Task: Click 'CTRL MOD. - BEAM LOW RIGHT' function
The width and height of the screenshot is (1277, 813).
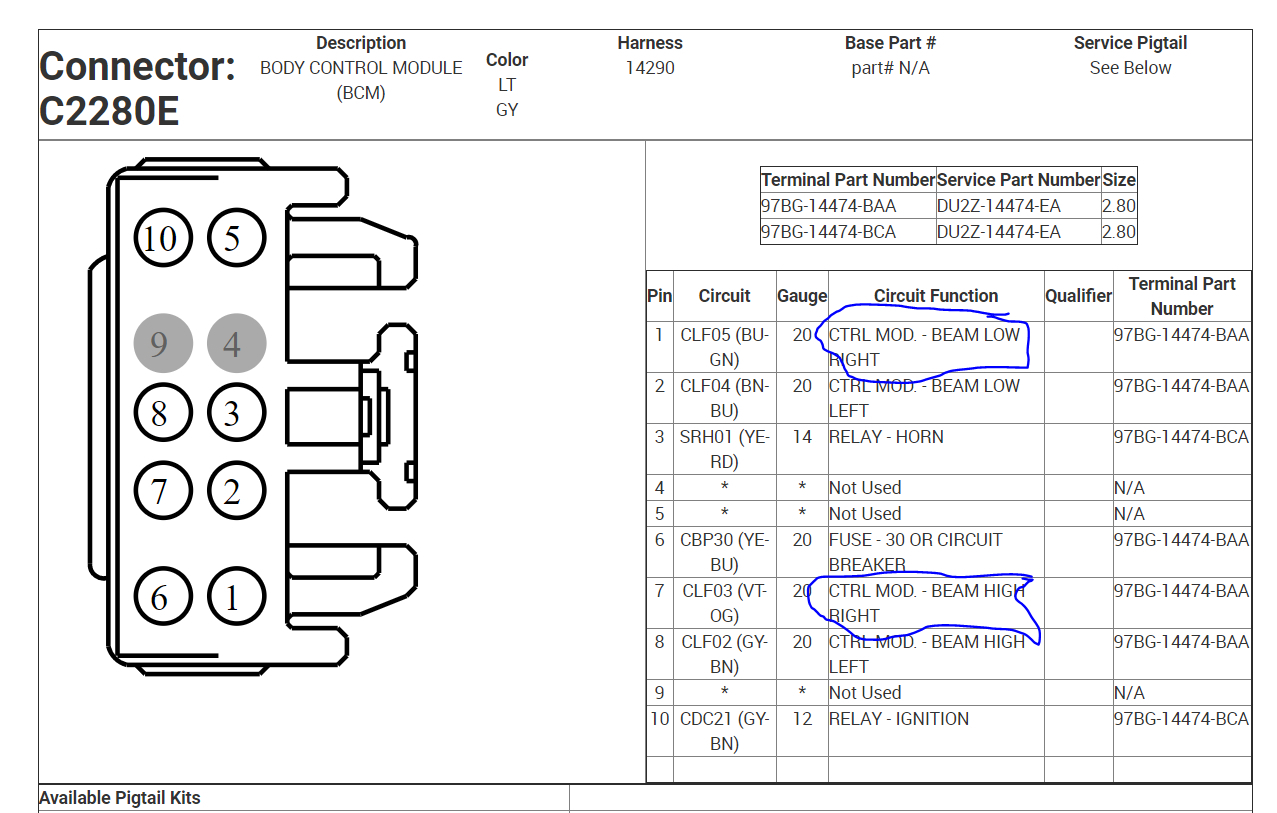Action: (x=925, y=347)
